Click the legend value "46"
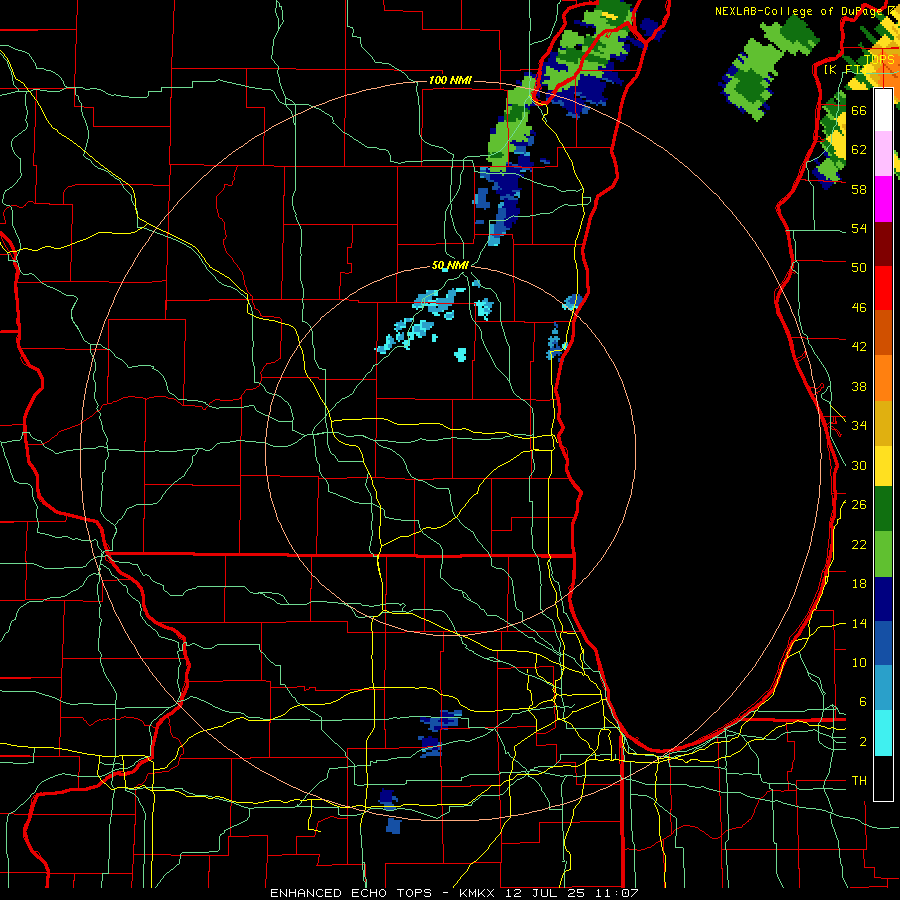The image size is (900, 900). [x=859, y=308]
